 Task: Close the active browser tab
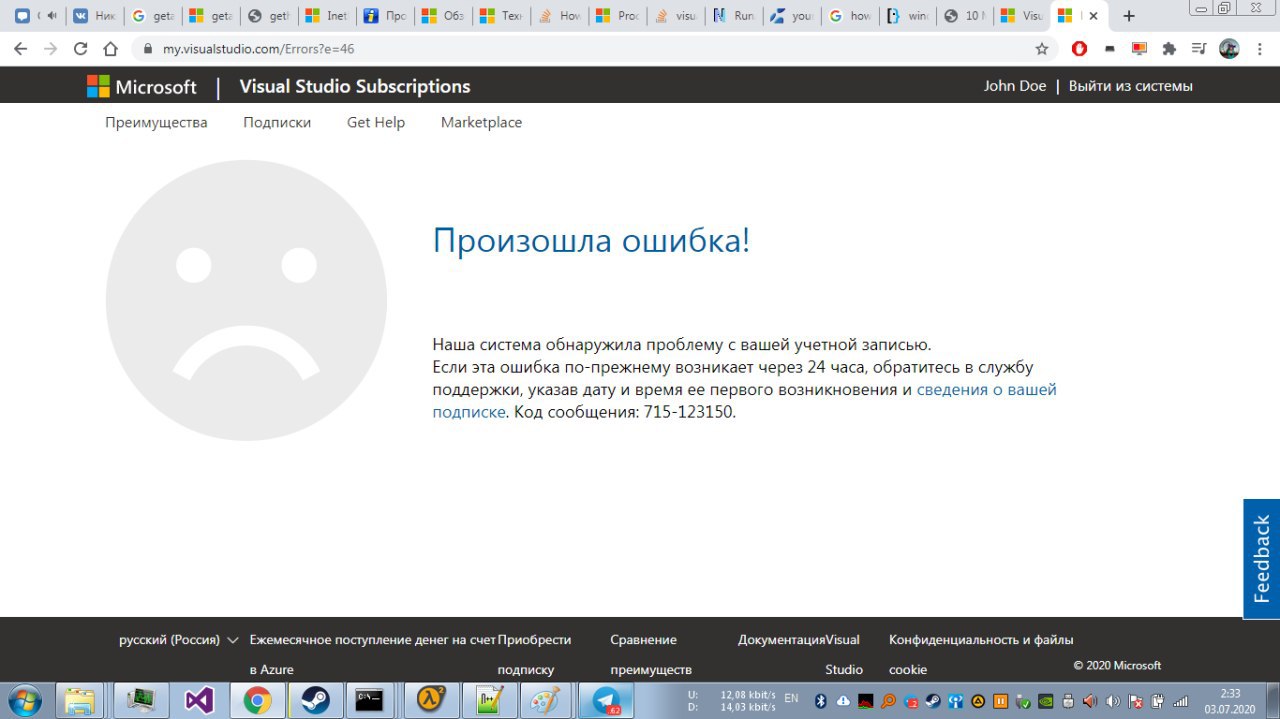(1094, 16)
